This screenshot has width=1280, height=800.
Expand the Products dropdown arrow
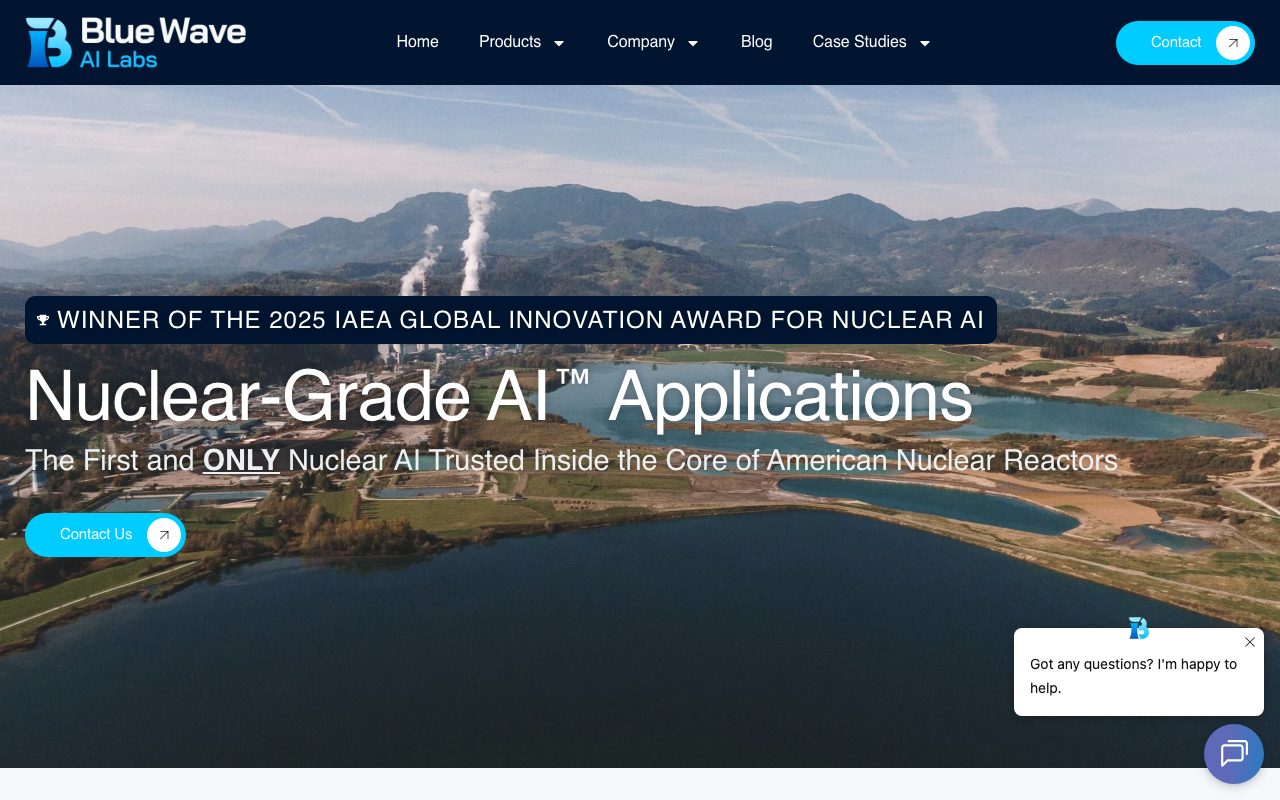(x=559, y=43)
